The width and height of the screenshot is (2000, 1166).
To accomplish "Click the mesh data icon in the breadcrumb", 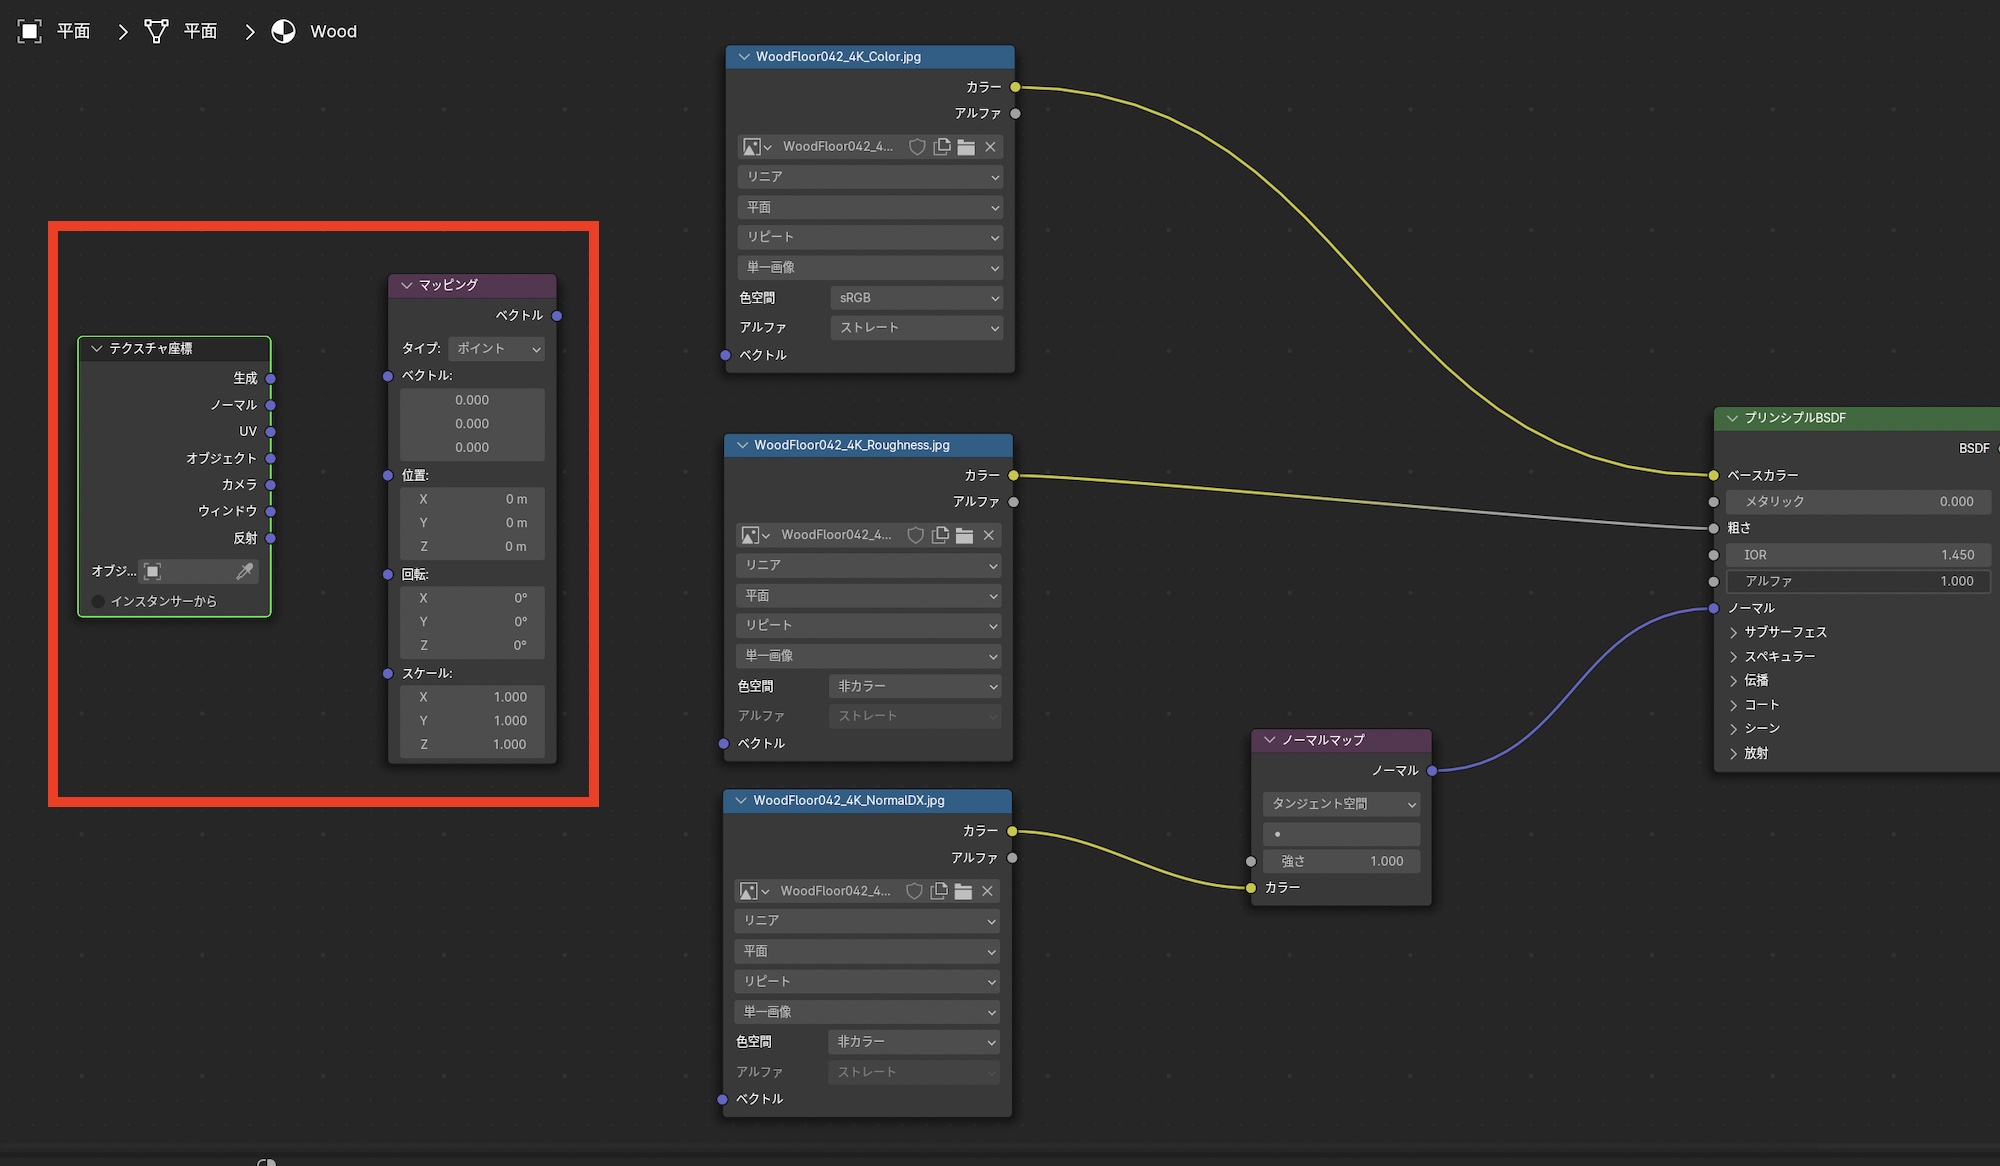I will [x=156, y=32].
